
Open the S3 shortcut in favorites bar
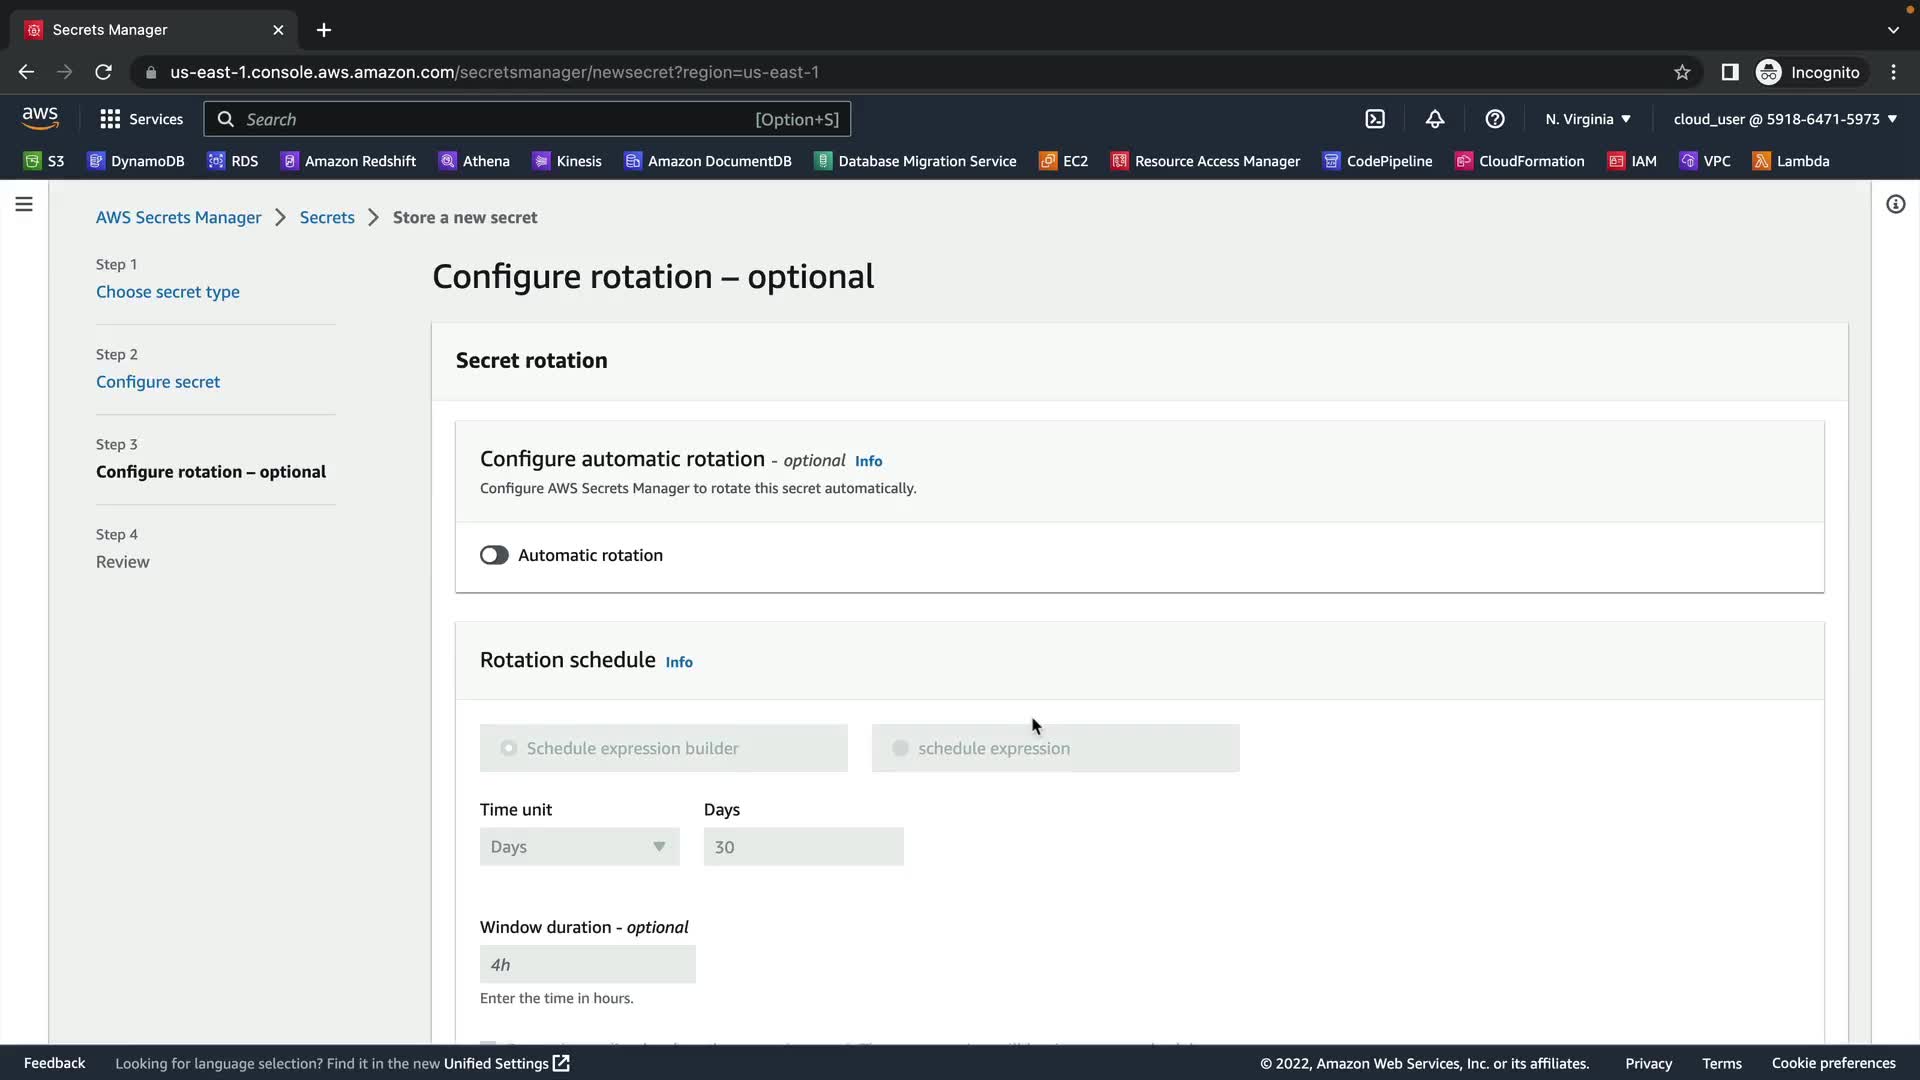click(x=44, y=161)
